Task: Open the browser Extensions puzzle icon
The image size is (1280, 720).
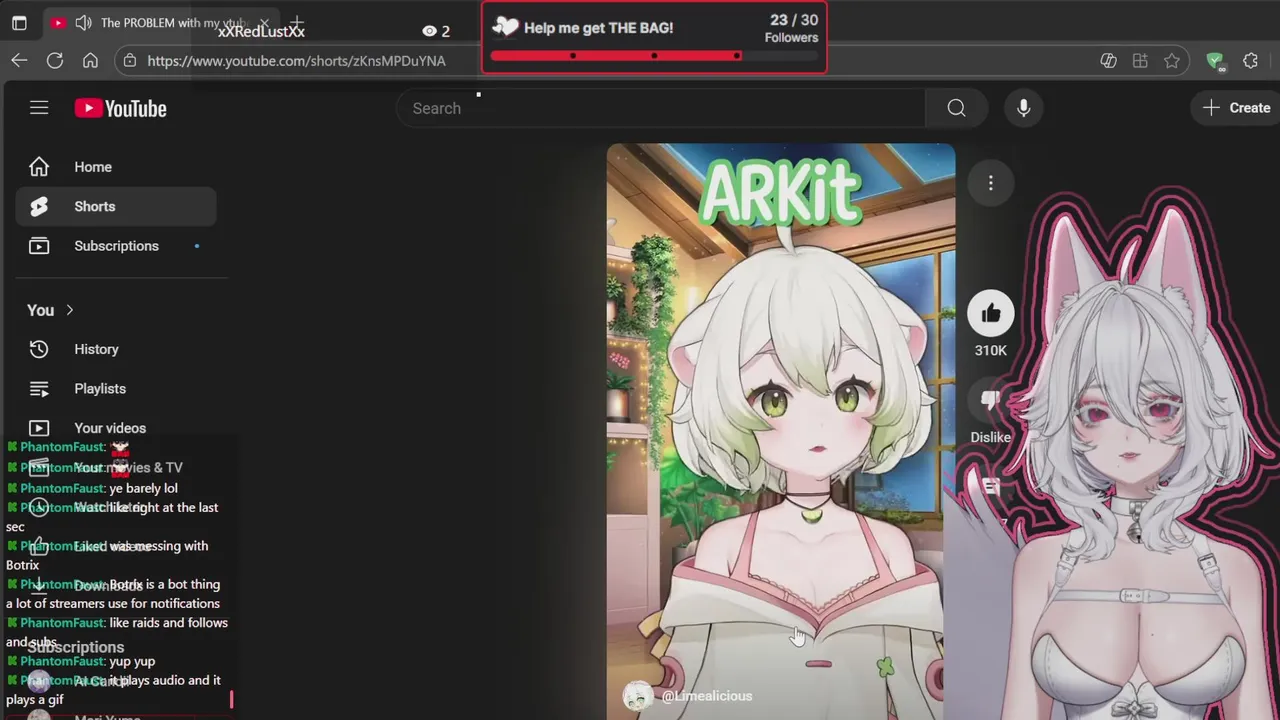Action: tap(1250, 61)
